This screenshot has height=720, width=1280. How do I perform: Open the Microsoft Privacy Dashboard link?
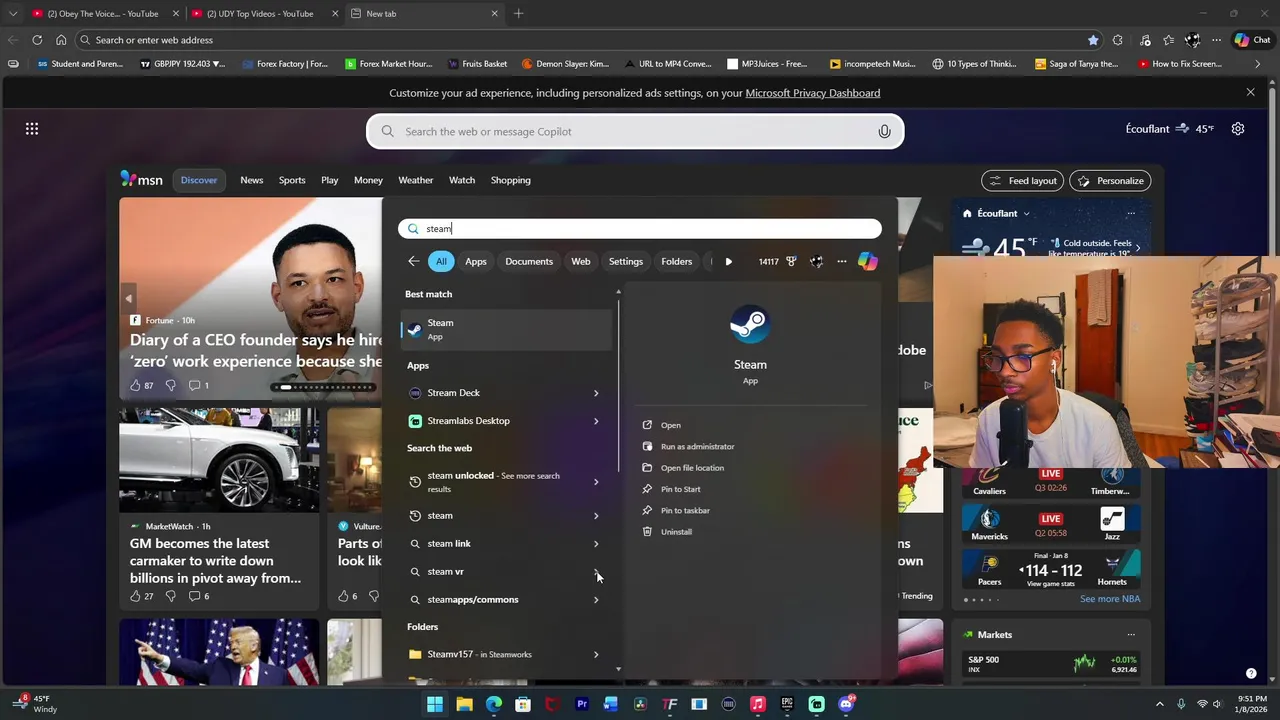(813, 93)
